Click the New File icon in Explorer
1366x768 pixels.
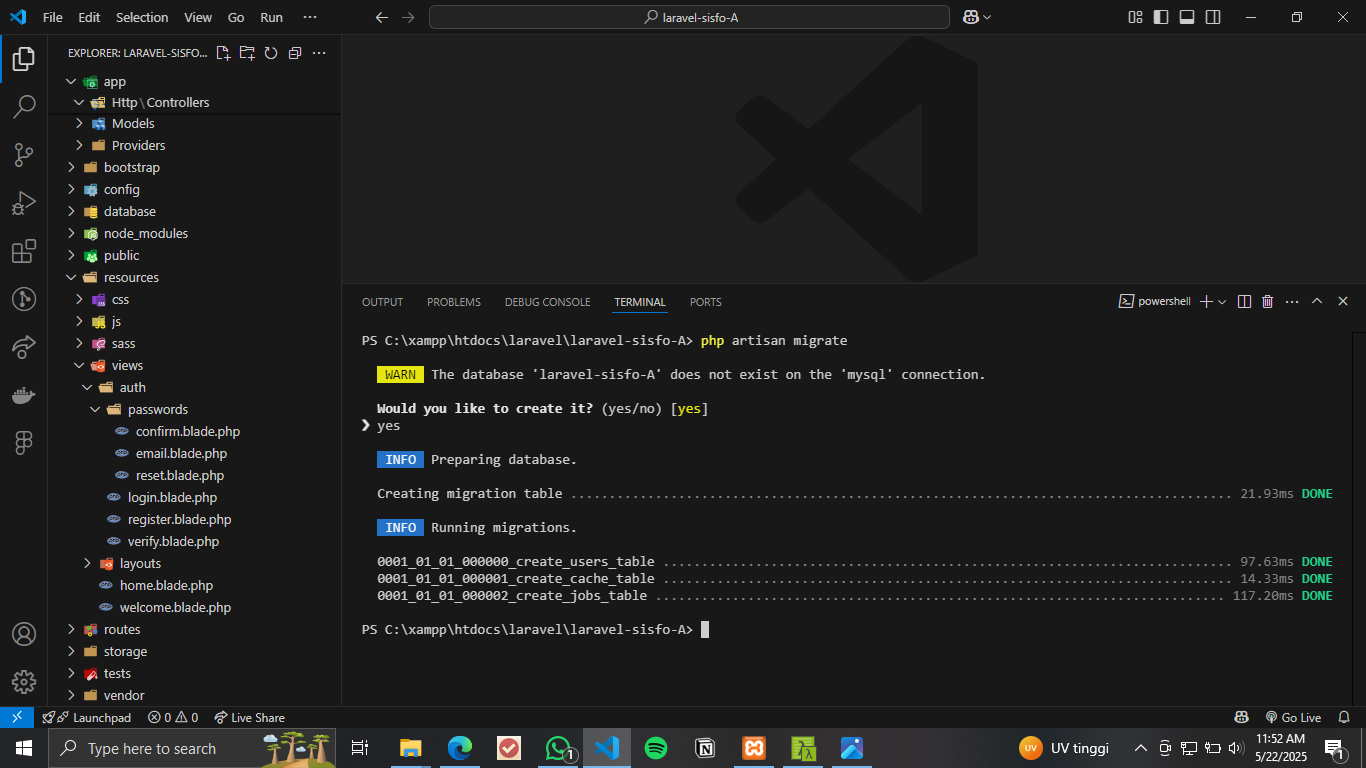(x=223, y=53)
